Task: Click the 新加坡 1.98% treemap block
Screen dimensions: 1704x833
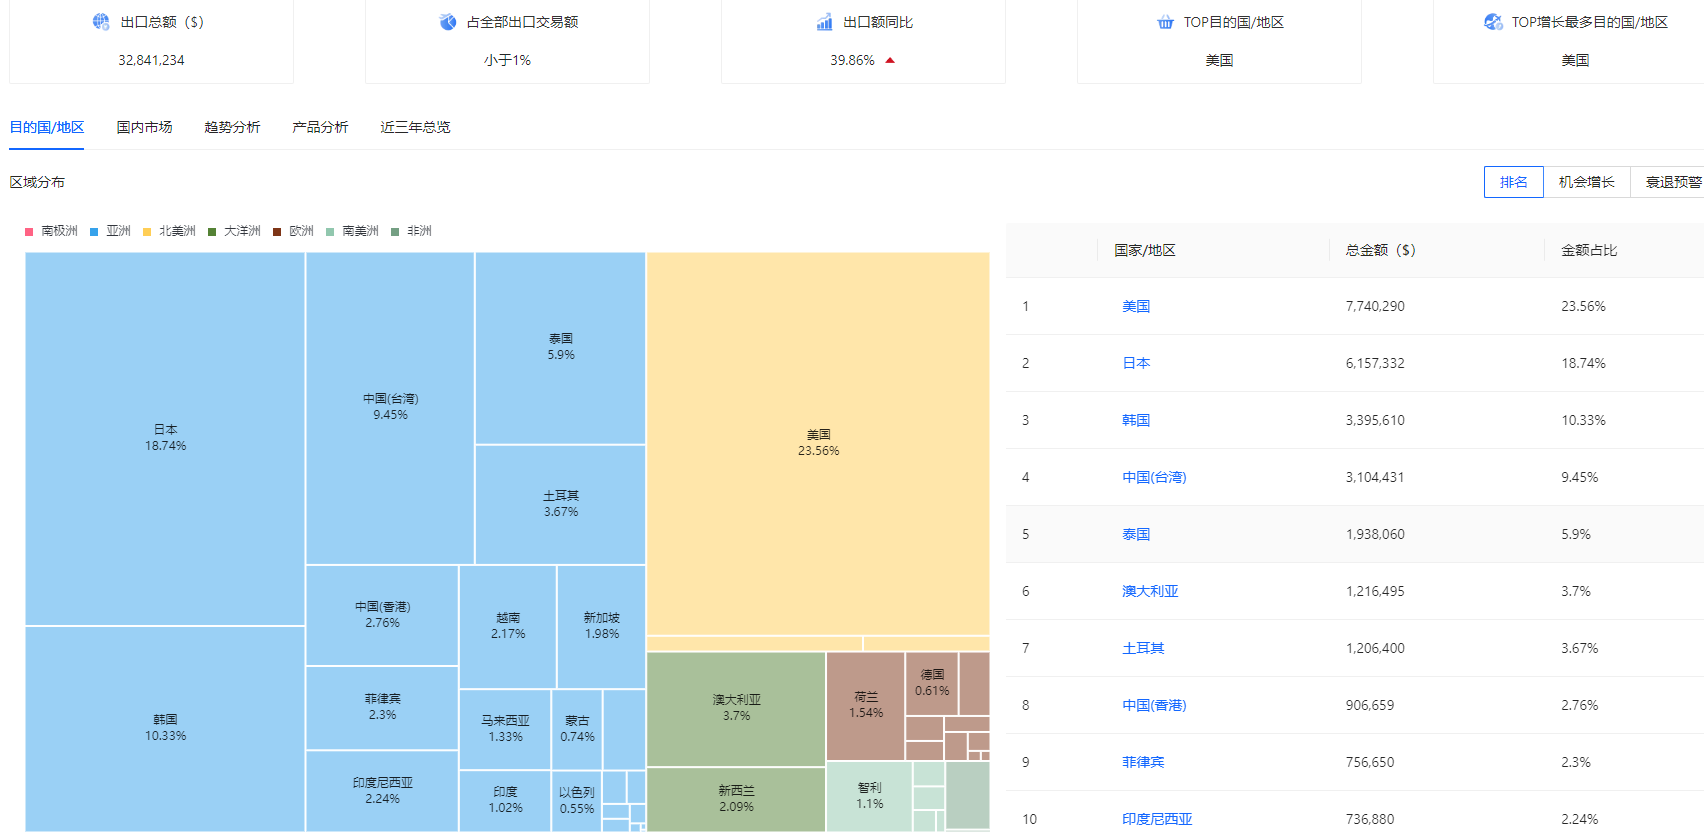Action: point(601,626)
